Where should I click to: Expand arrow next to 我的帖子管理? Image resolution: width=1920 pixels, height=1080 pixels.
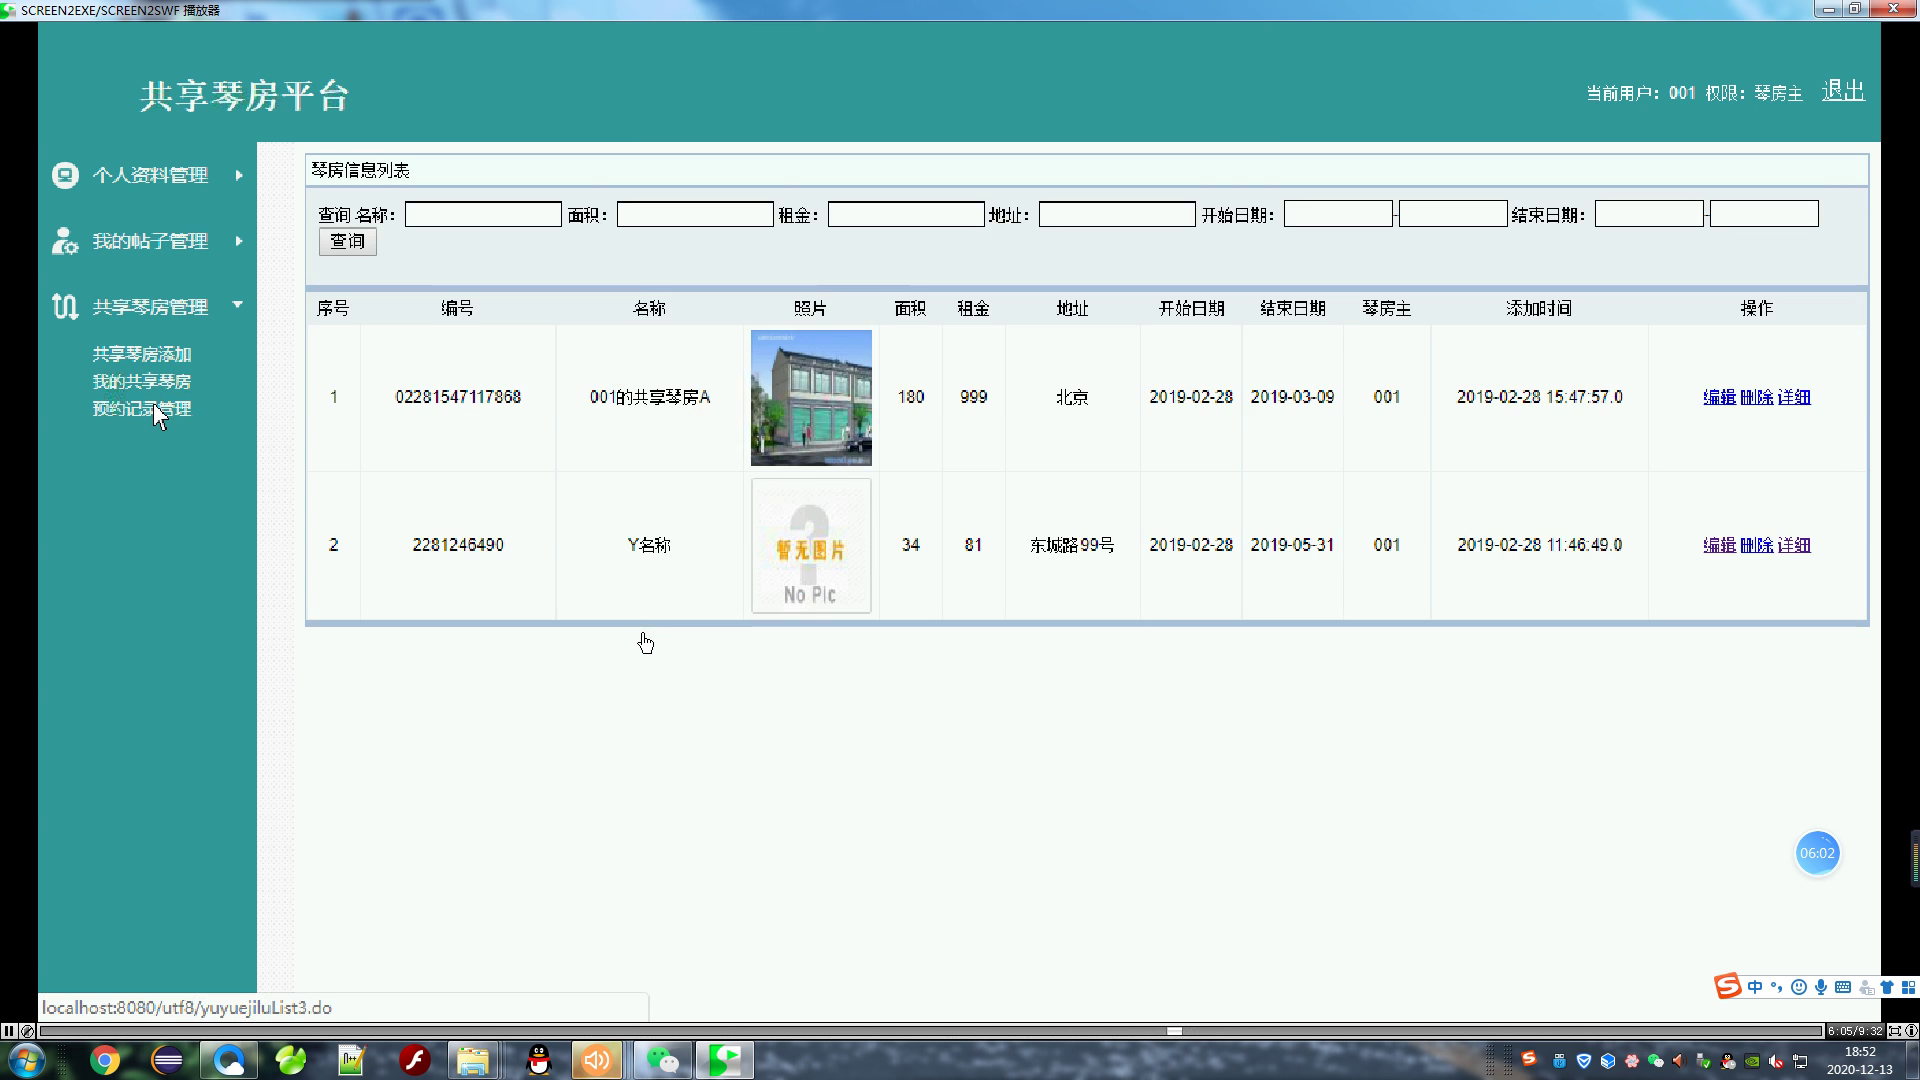[x=239, y=241]
